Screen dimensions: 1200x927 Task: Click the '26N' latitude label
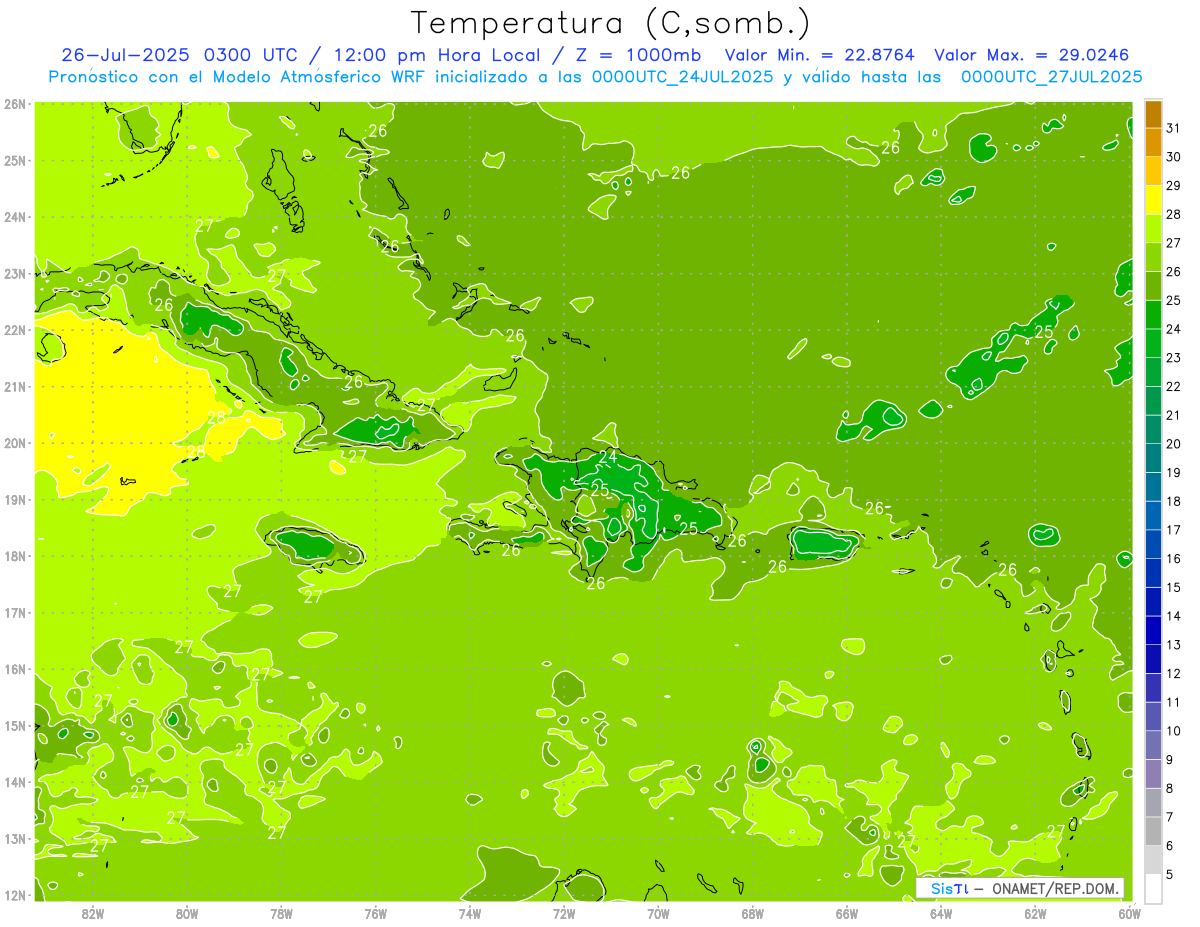14,104
